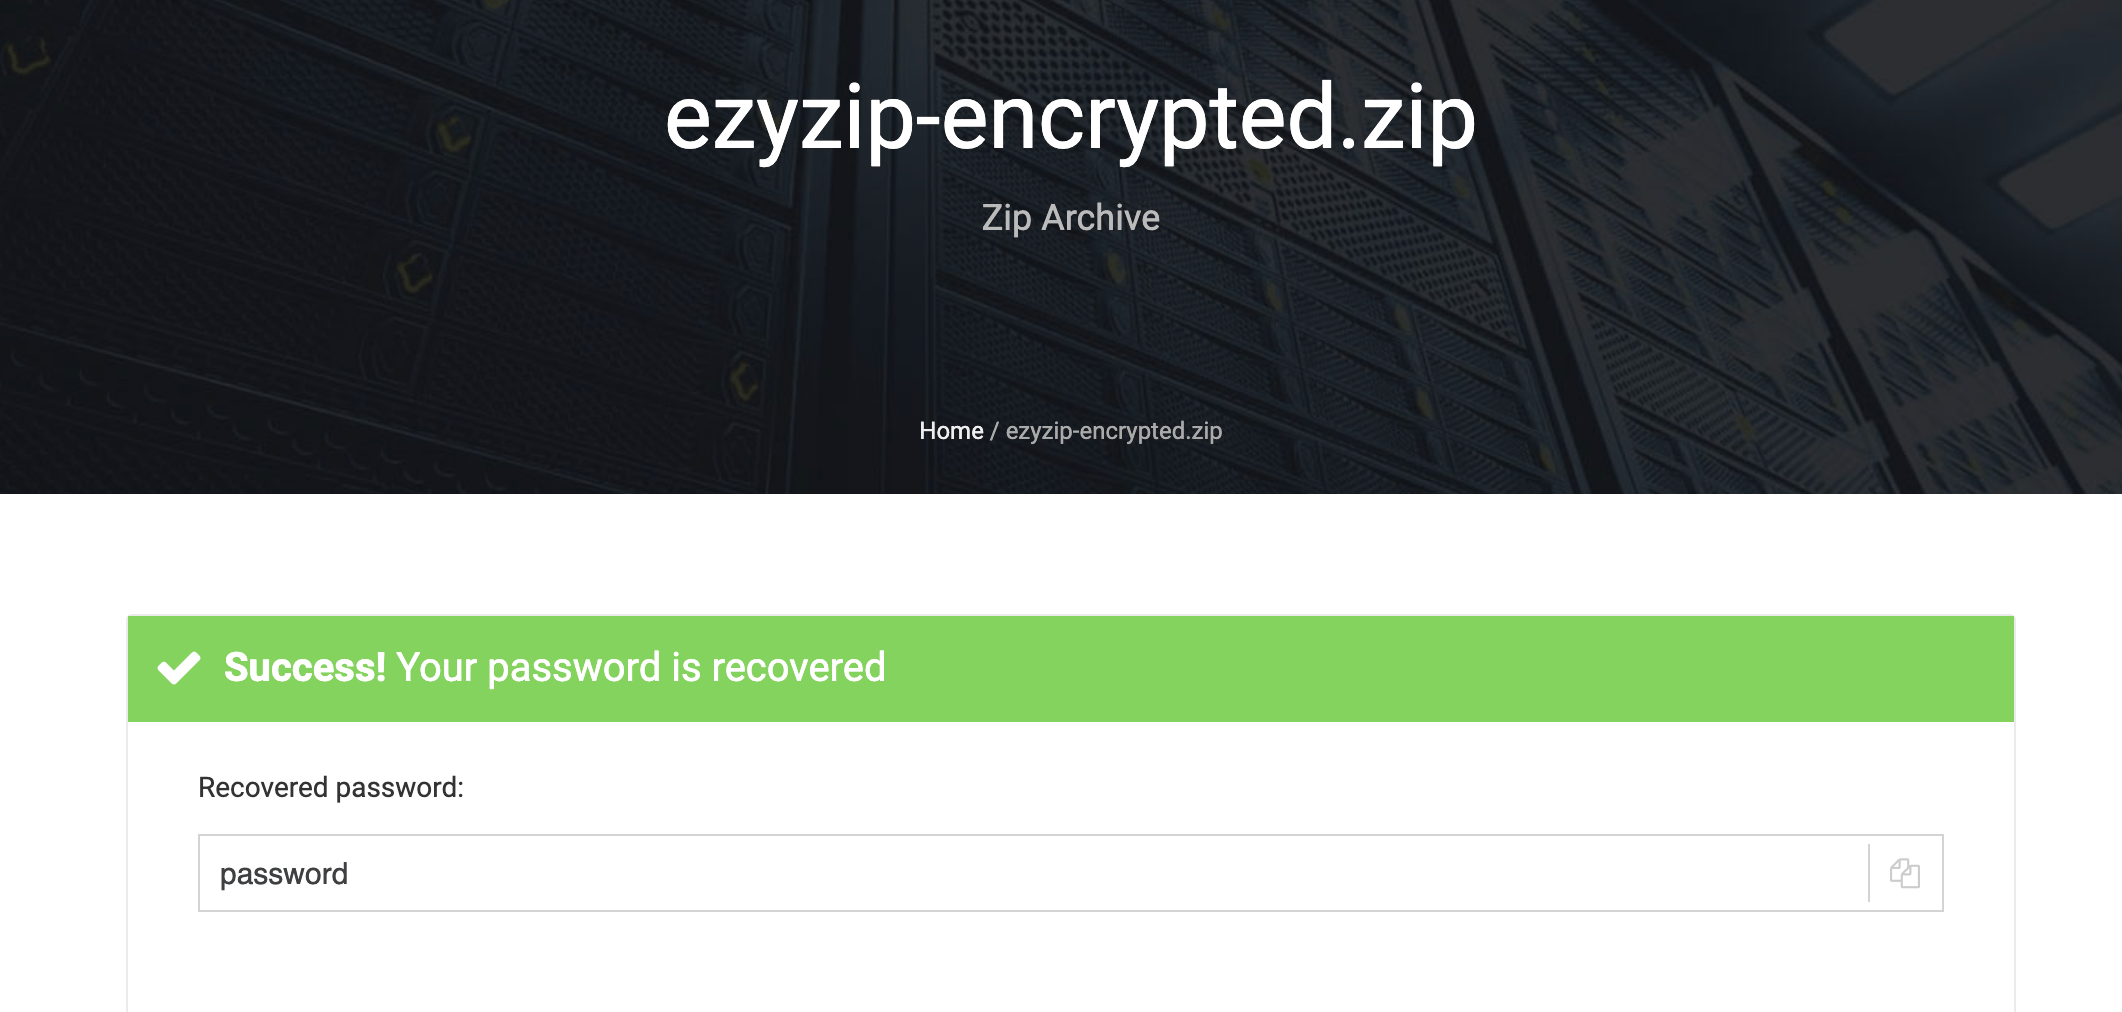Screen dimensions: 2122x1012
Task: Click the Recovered password: label
Action: [332, 789]
